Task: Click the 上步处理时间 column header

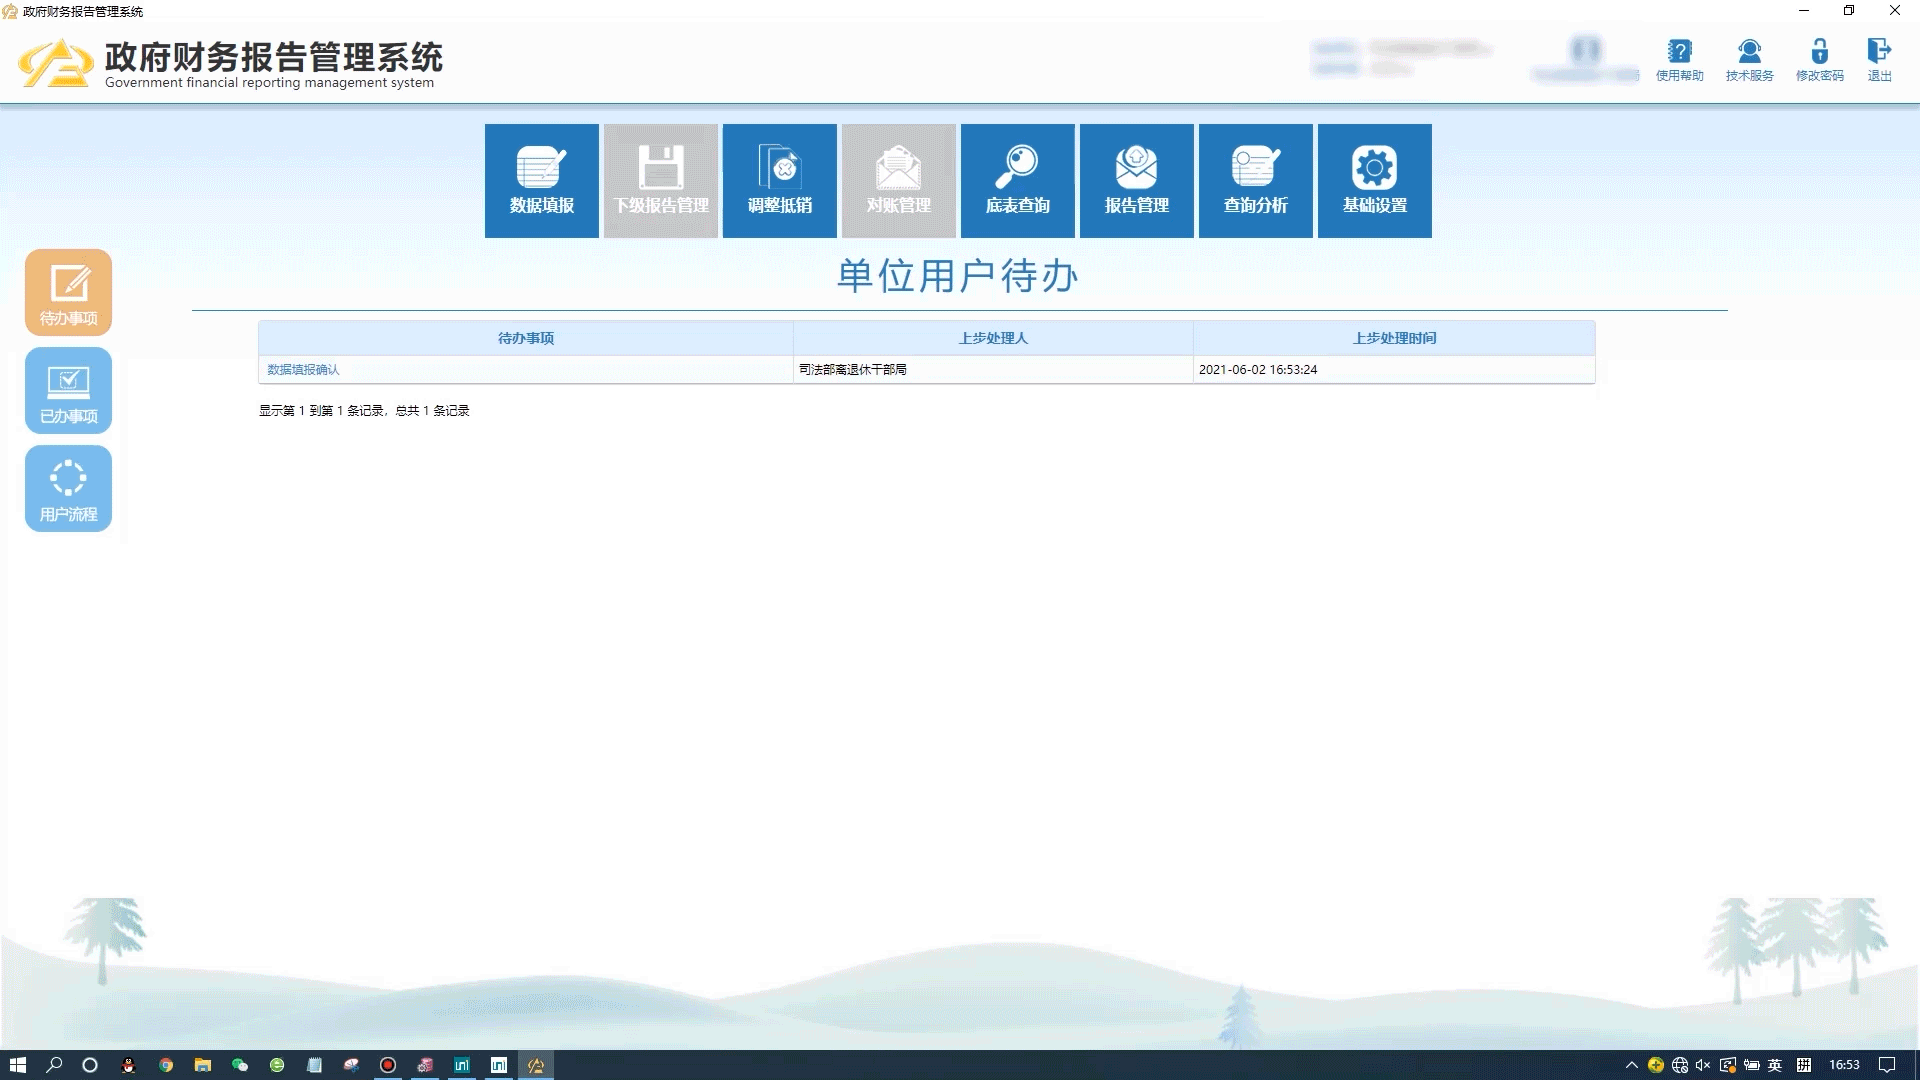Action: [1394, 338]
